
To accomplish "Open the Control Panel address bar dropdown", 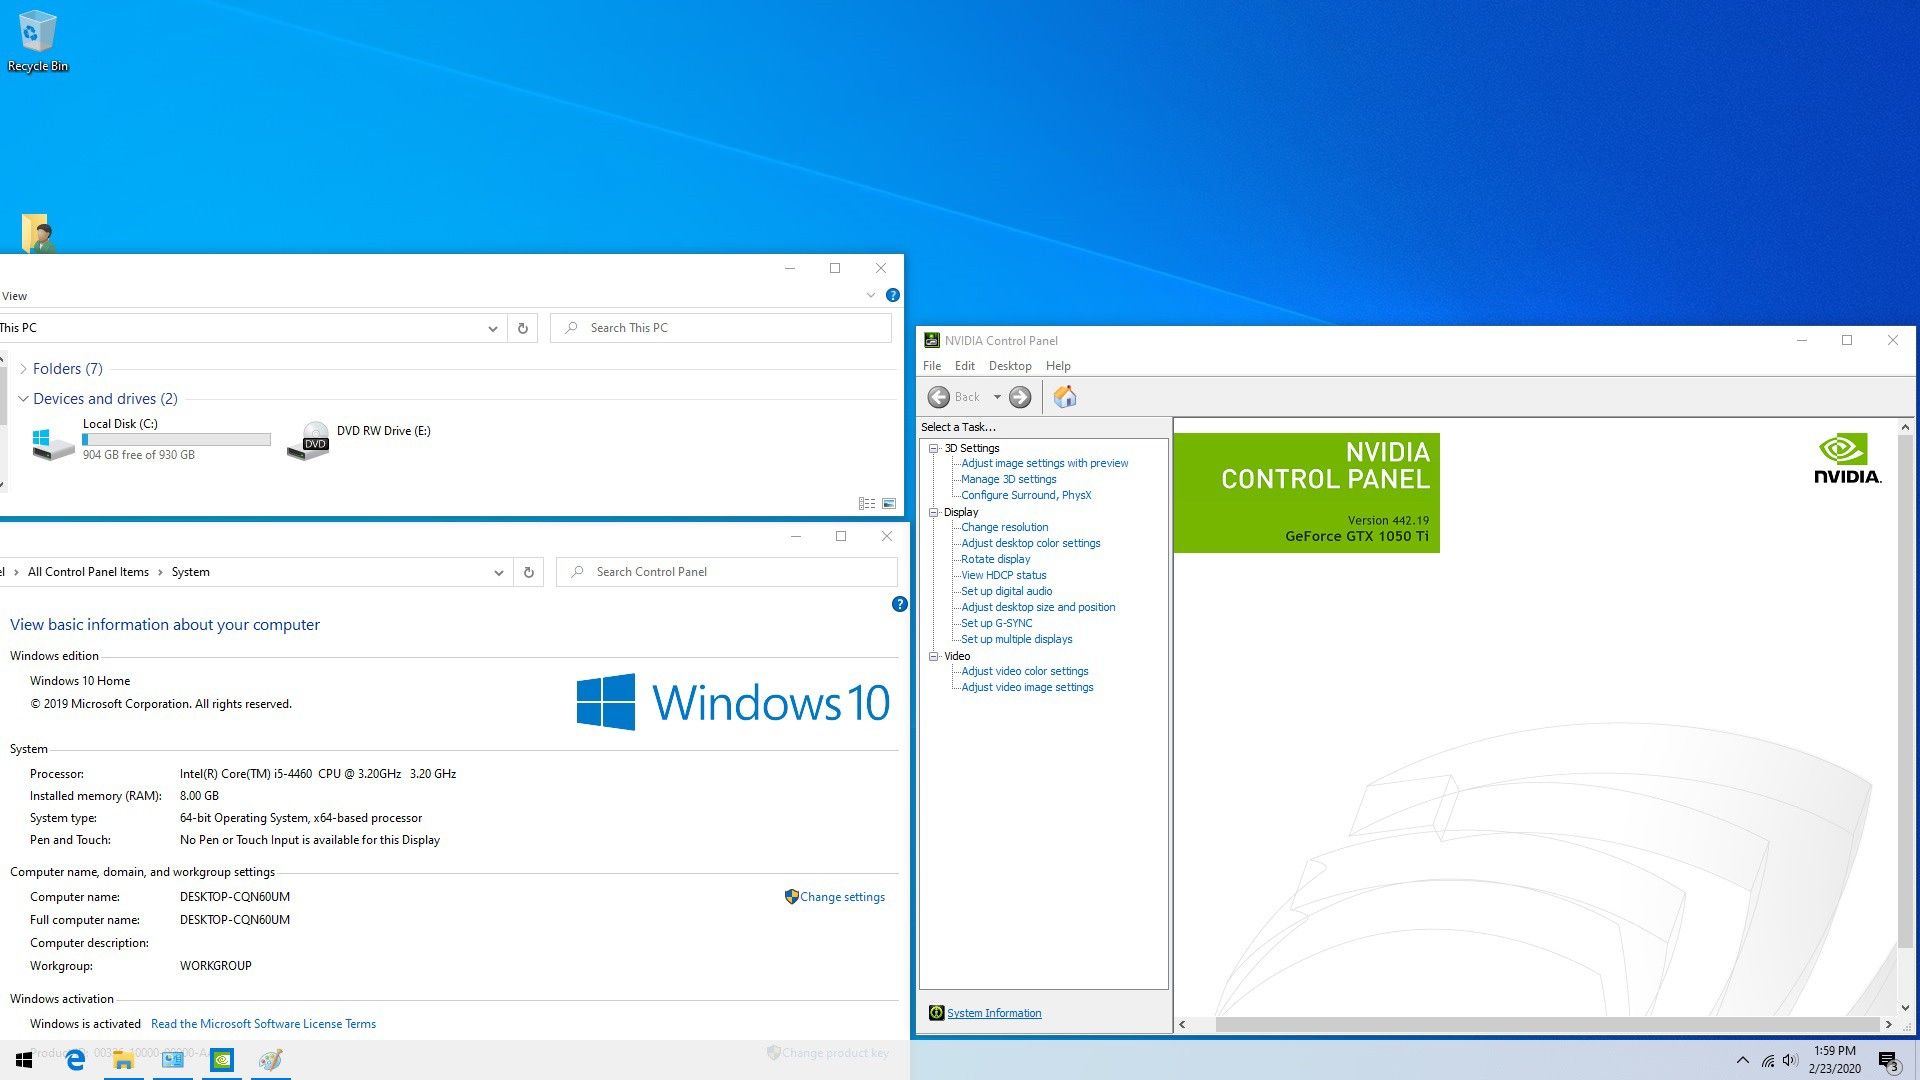I will (498, 572).
